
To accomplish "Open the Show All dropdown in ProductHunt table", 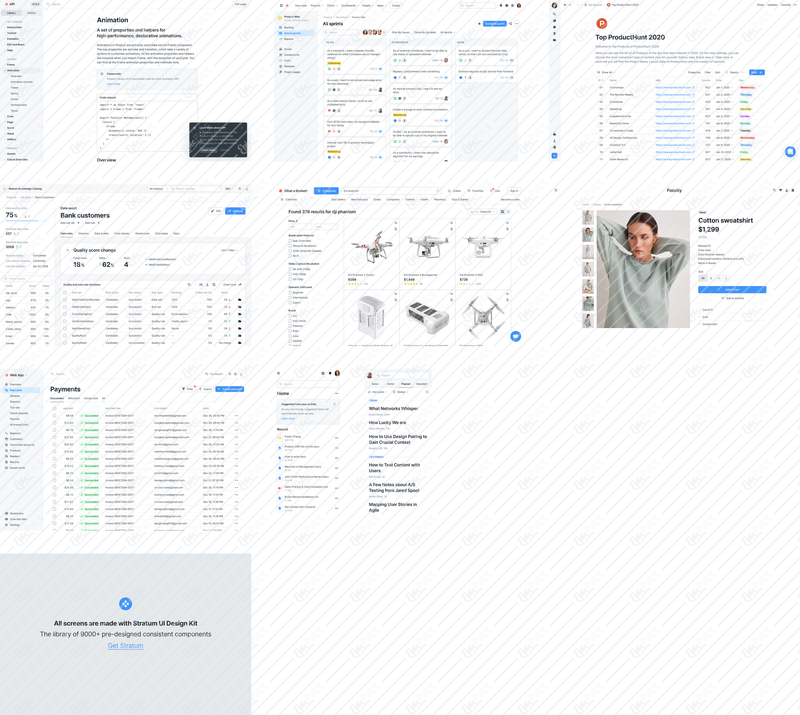I will (x=607, y=72).
